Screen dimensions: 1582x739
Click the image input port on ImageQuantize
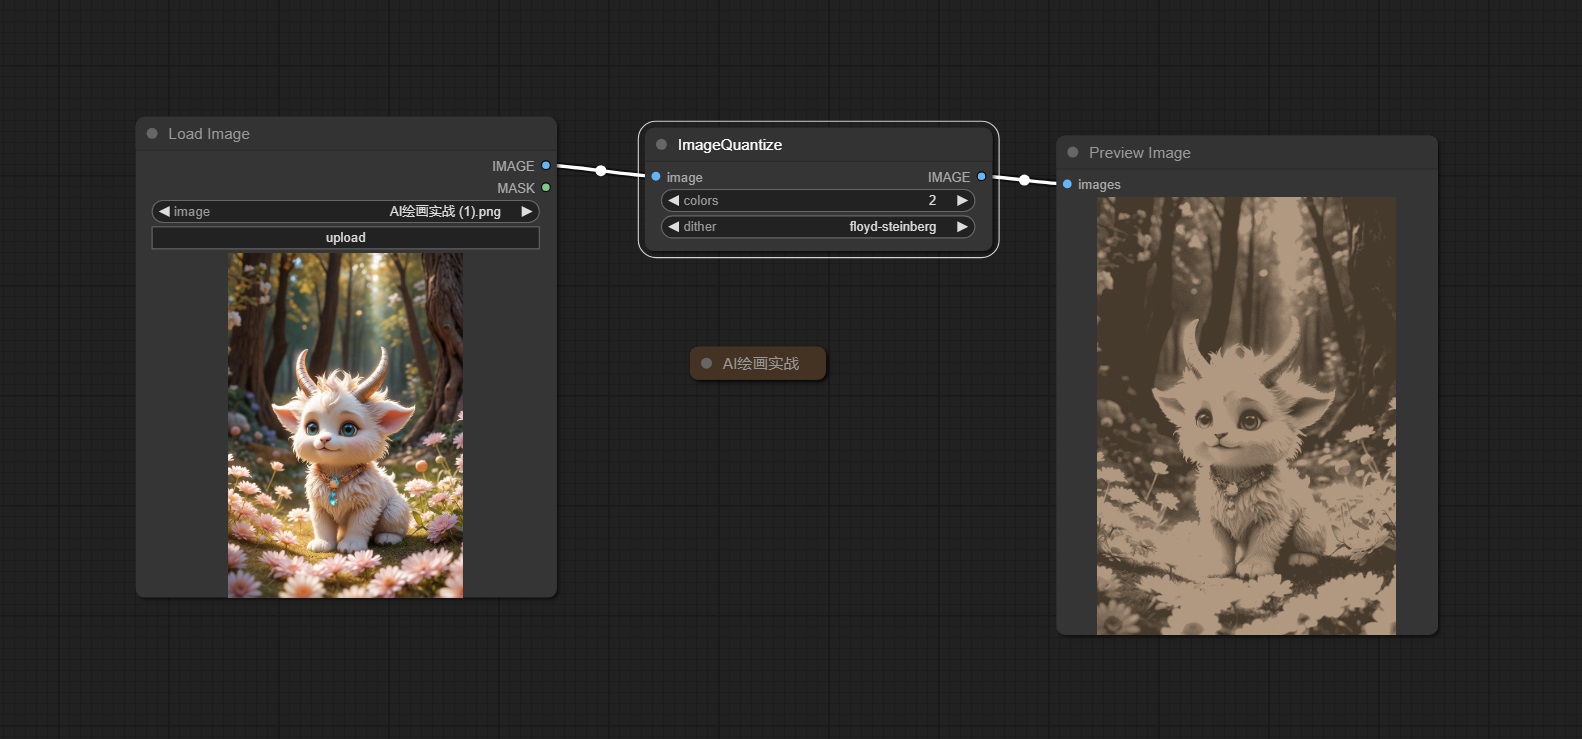click(x=656, y=177)
